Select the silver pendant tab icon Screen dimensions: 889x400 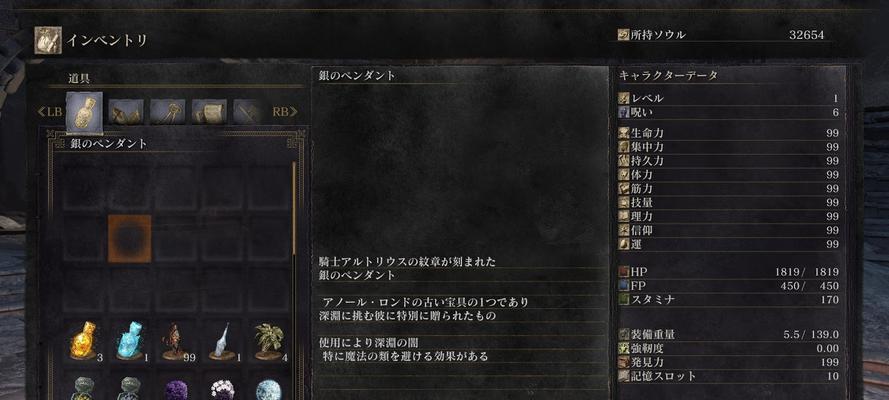click(84, 112)
